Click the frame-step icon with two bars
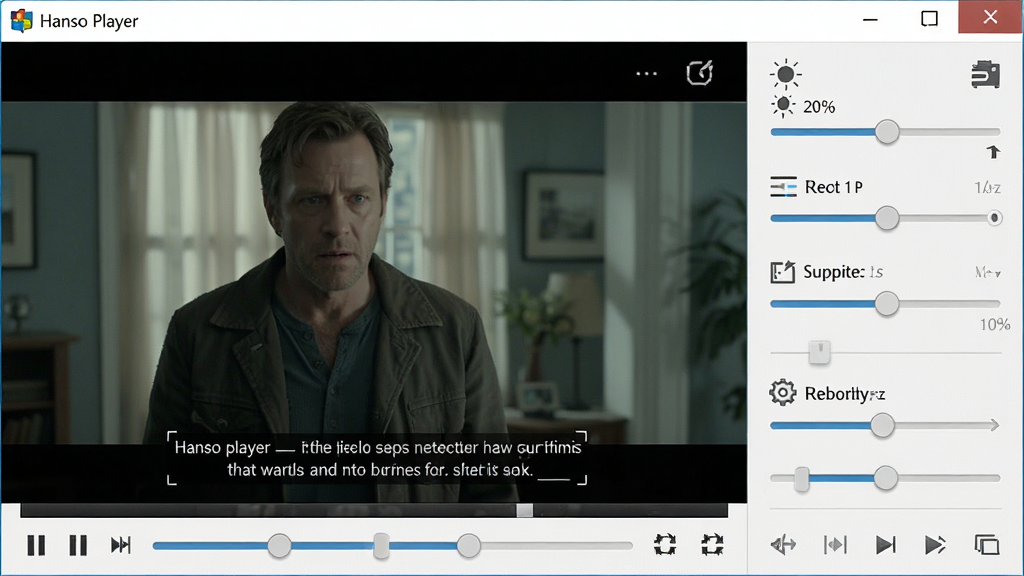 click(x=835, y=545)
